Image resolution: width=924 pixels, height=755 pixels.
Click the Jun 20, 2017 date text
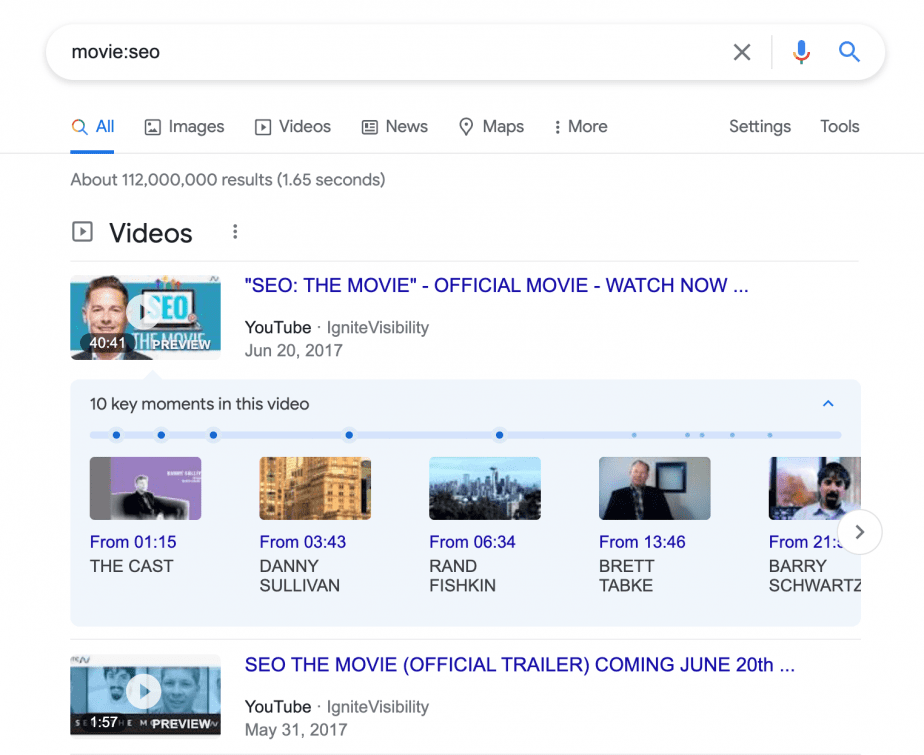[x=293, y=351]
